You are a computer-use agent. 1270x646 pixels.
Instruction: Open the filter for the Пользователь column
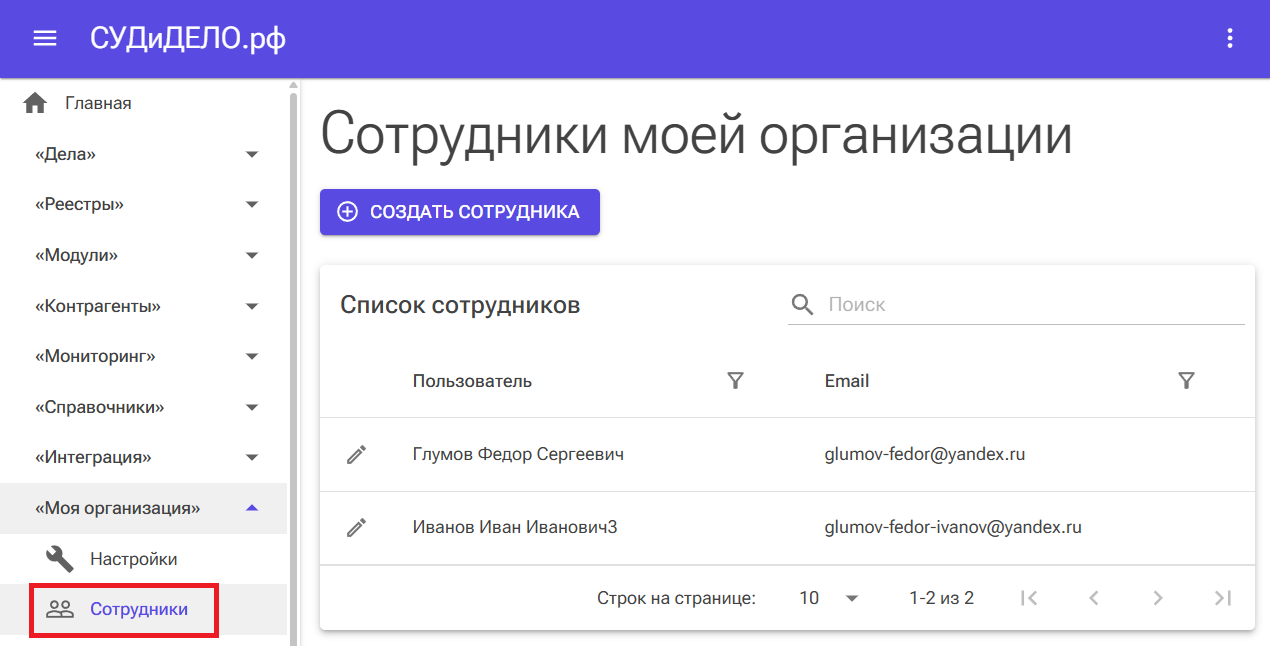[x=736, y=380]
